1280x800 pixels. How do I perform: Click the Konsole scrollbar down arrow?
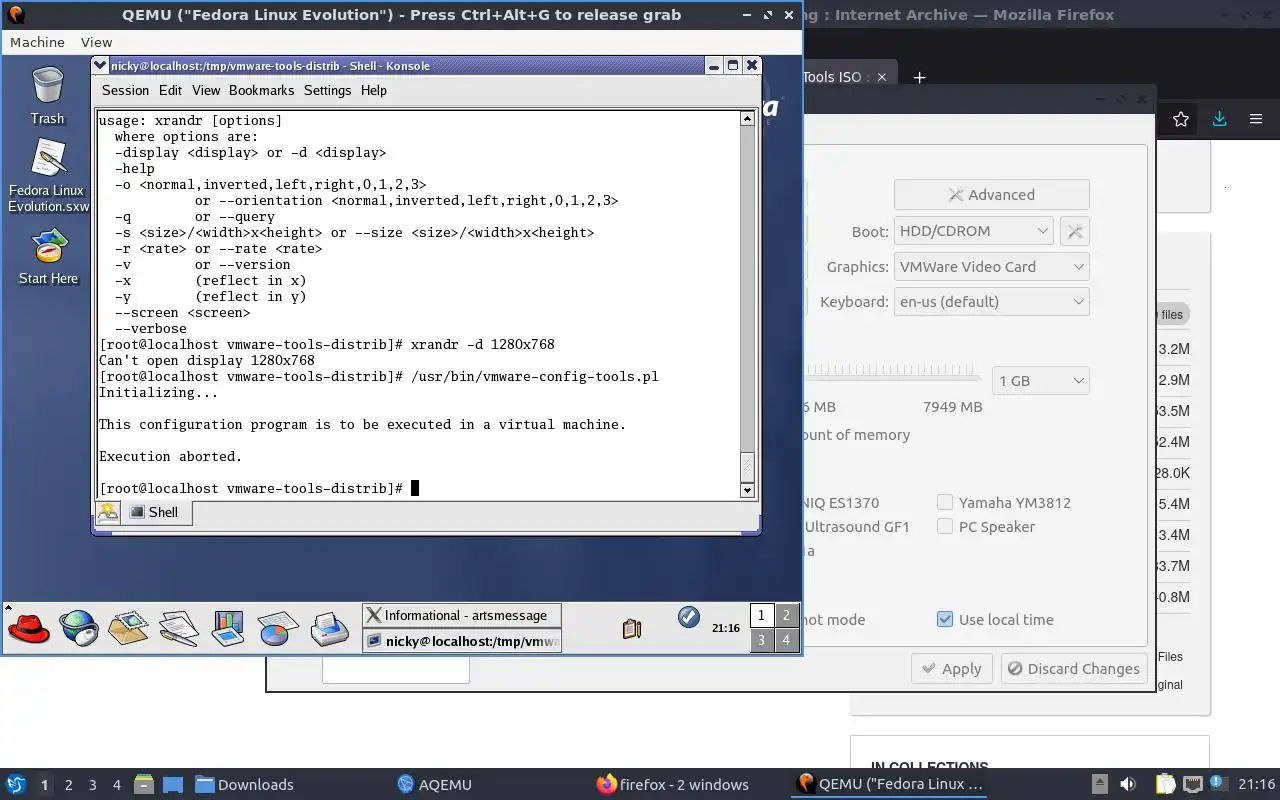point(747,490)
